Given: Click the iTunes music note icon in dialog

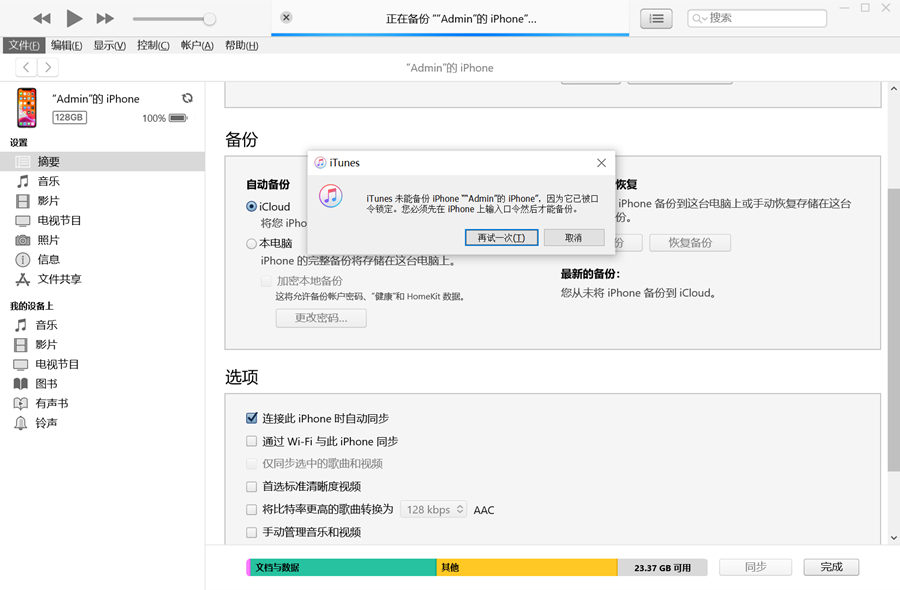Looking at the screenshot, I should tap(331, 196).
